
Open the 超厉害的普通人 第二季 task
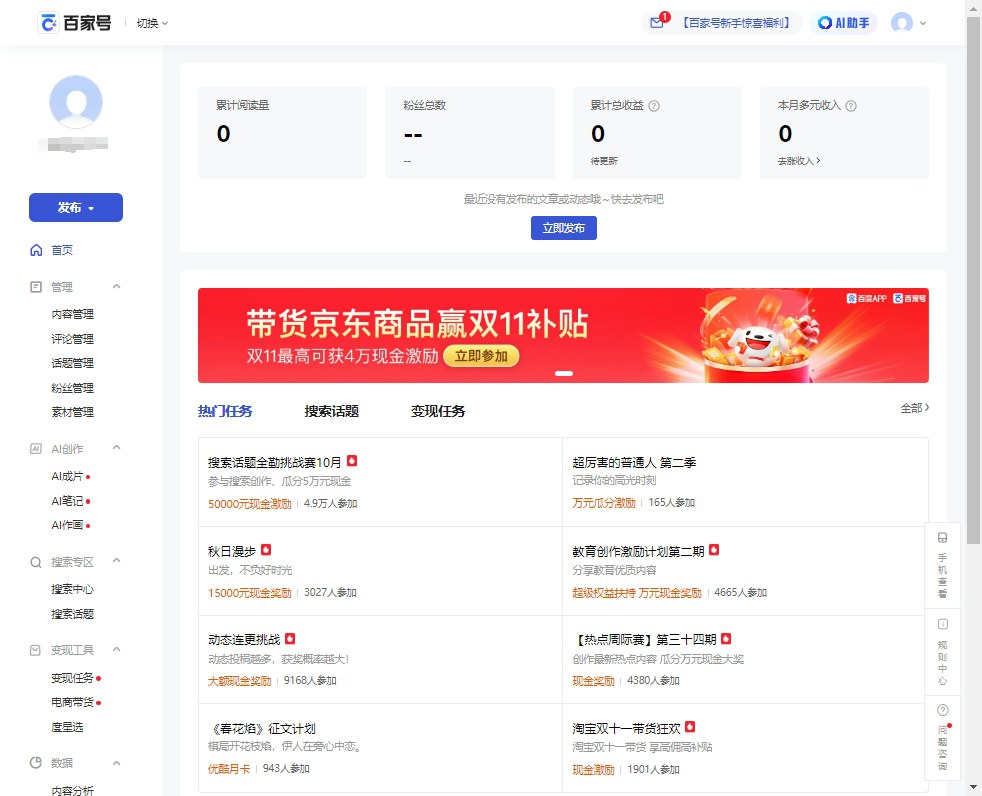(634, 462)
